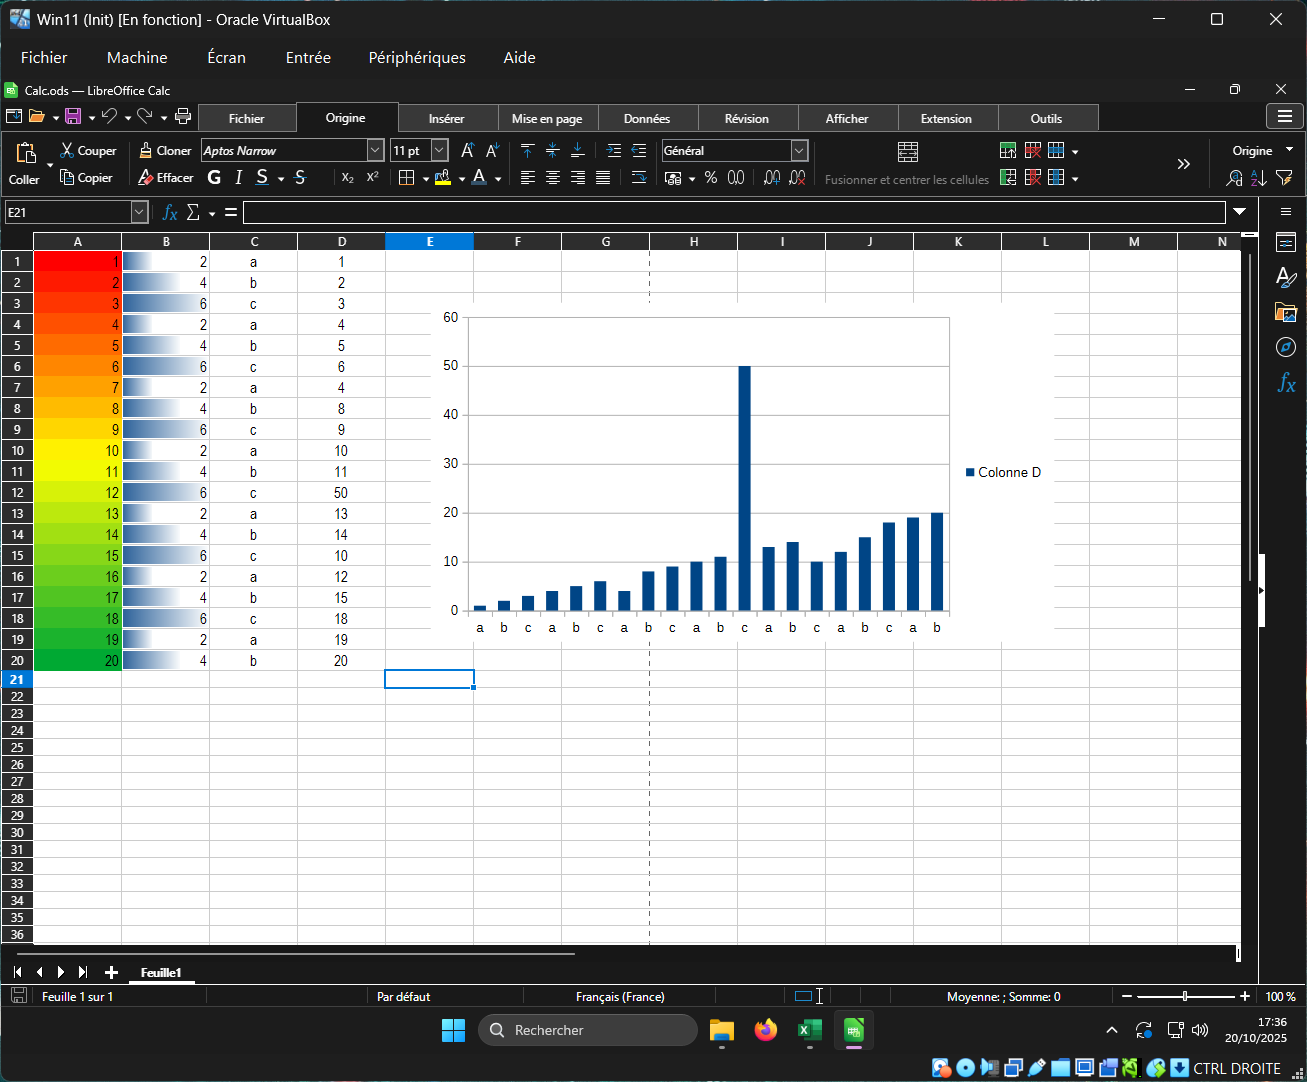Apply percent number format
Image resolution: width=1307 pixels, height=1082 pixels.
[710, 178]
